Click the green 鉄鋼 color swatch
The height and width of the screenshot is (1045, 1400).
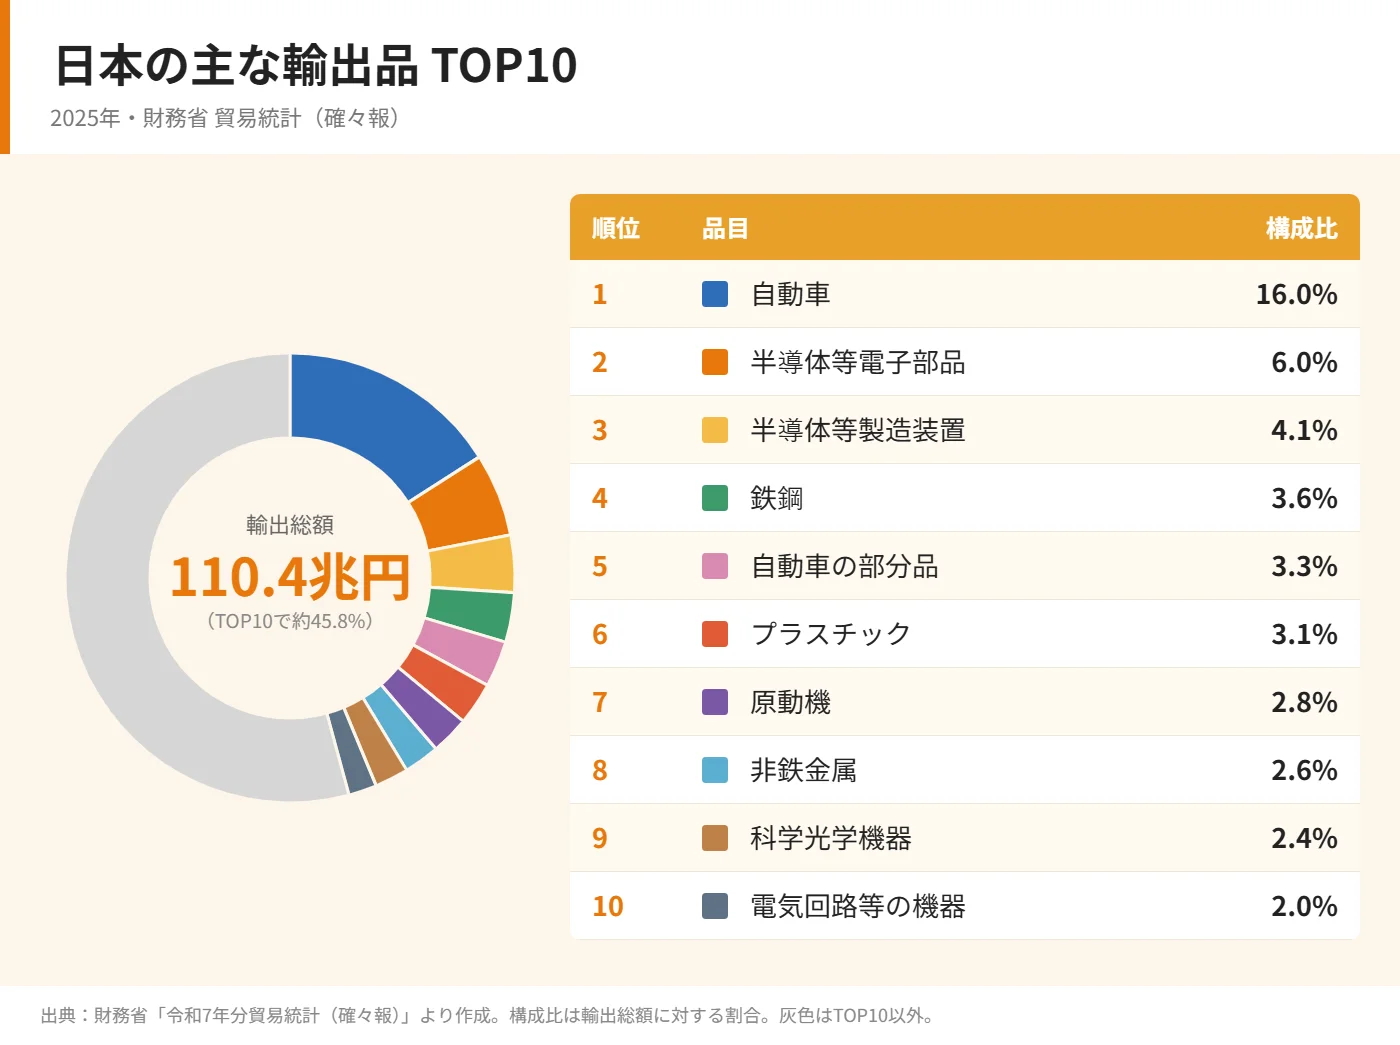point(715,498)
